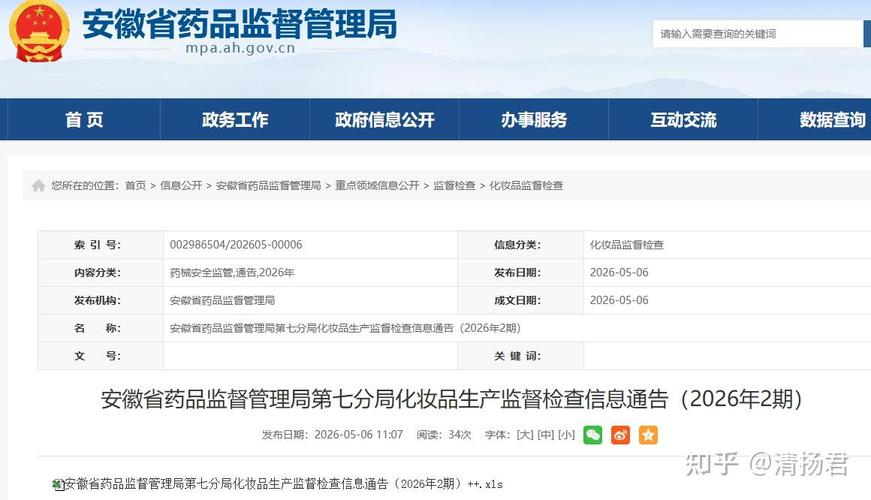Click the main article headline
The width and height of the screenshot is (871, 500).
pyautogui.click(x=451, y=399)
